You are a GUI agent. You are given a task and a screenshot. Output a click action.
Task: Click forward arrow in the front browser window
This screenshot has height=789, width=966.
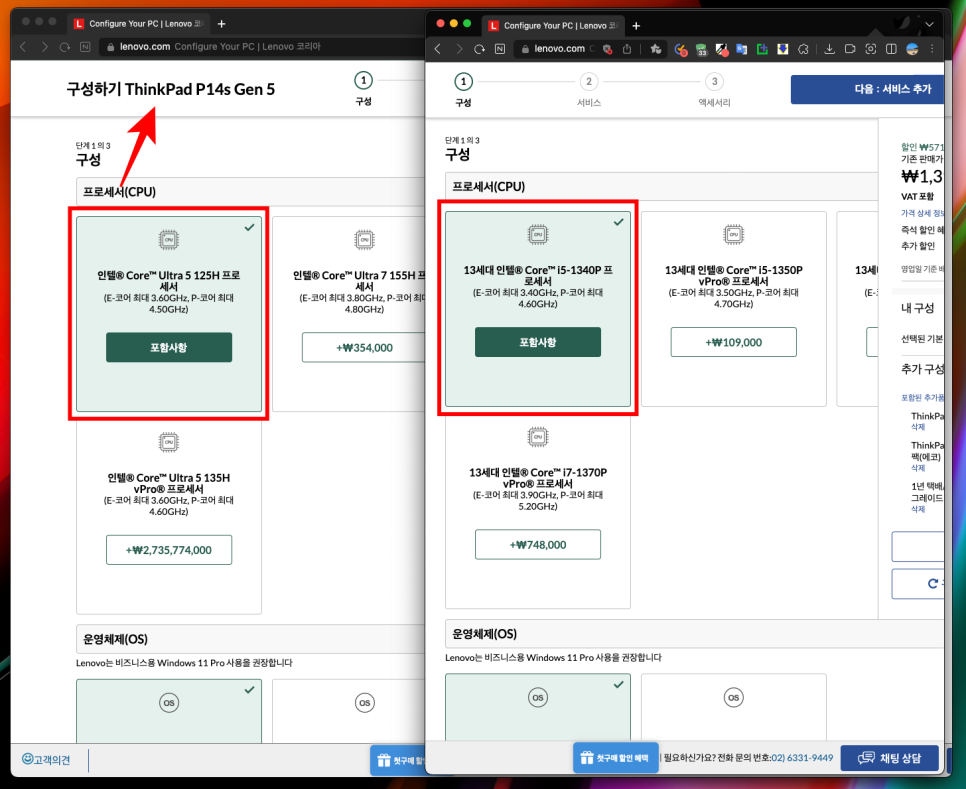click(x=459, y=49)
